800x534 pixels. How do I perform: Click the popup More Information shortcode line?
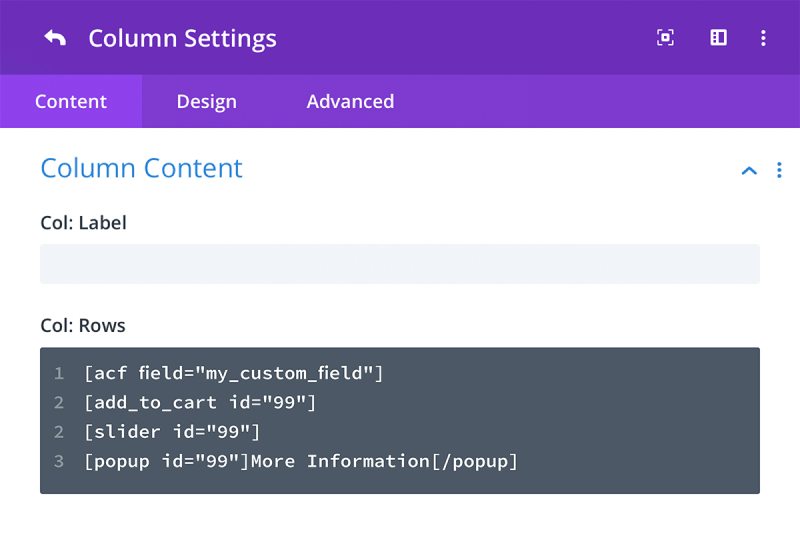point(301,462)
